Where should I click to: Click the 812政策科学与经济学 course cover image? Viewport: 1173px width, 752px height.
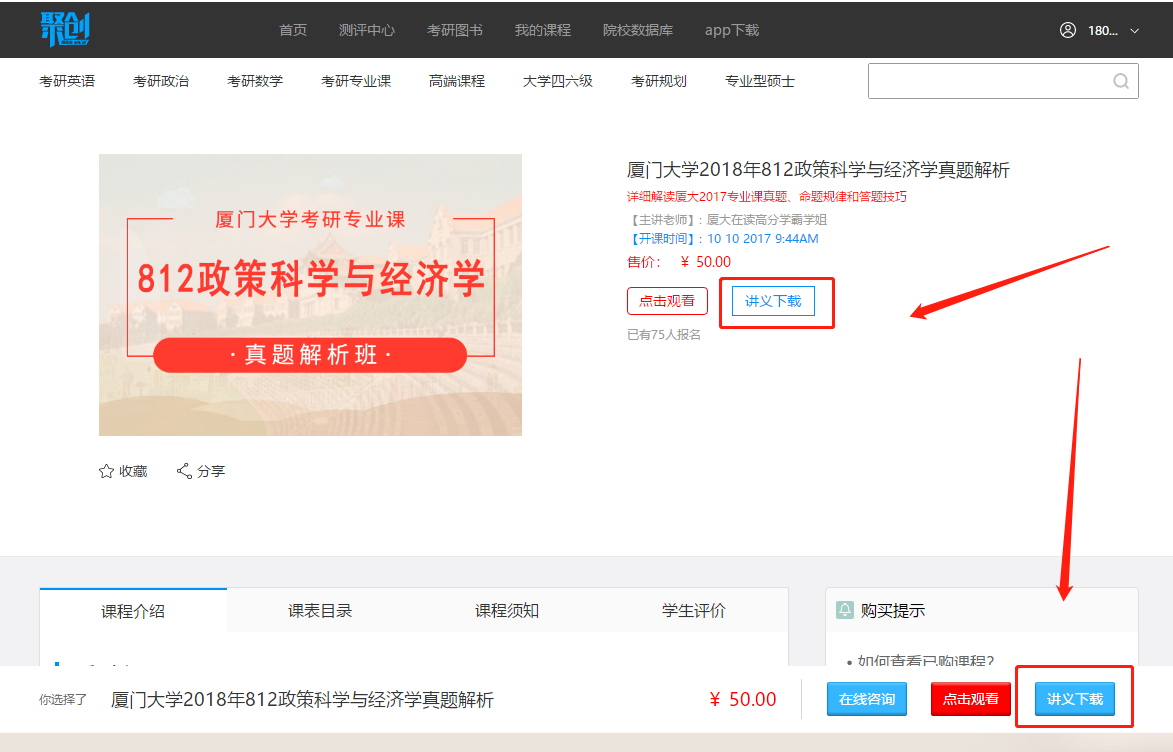pos(310,295)
